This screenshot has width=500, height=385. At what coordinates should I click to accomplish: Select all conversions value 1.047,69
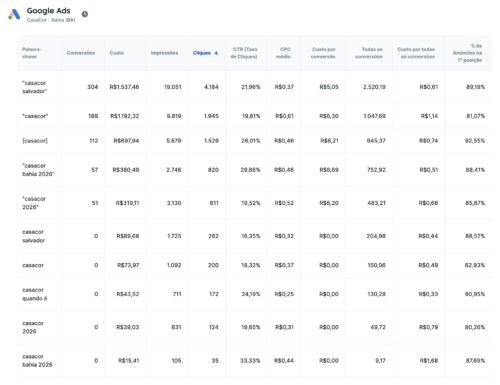click(375, 116)
